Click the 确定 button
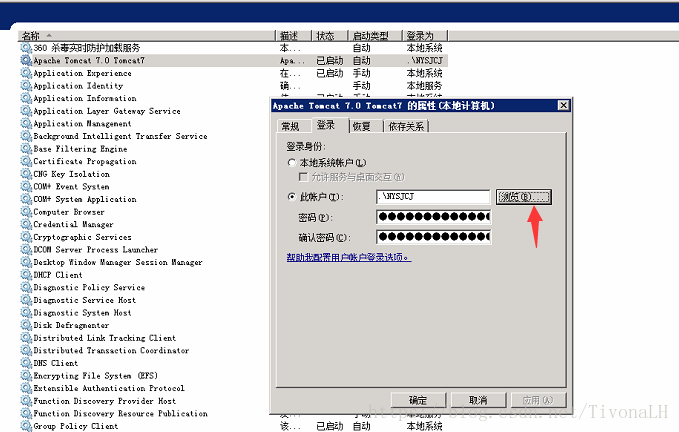Screen dimensions: 679x432 pos(418,400)
